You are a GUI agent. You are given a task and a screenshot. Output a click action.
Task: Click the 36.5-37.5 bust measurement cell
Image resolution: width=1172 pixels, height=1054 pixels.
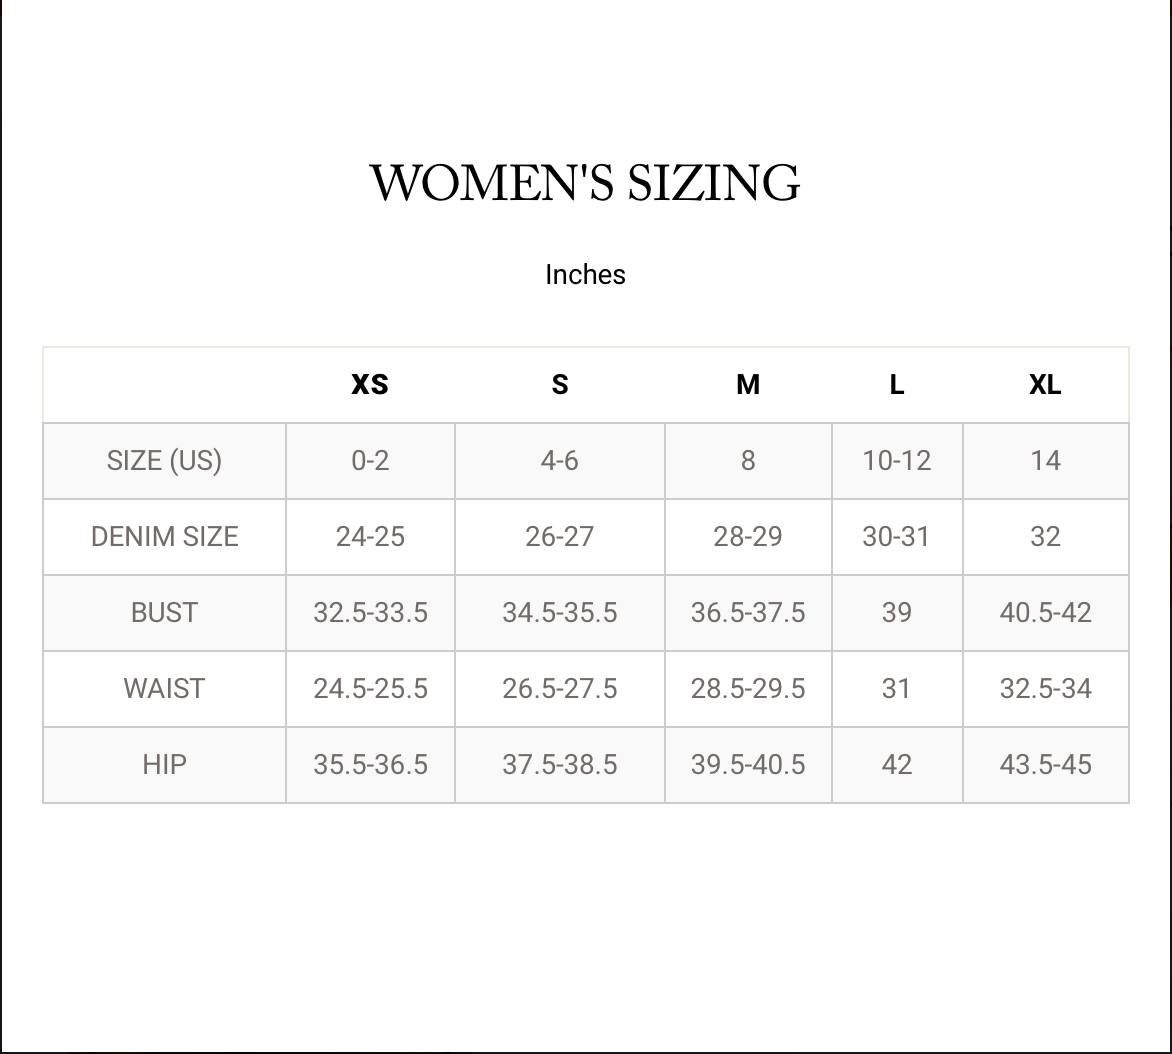[x=748, y=613]
